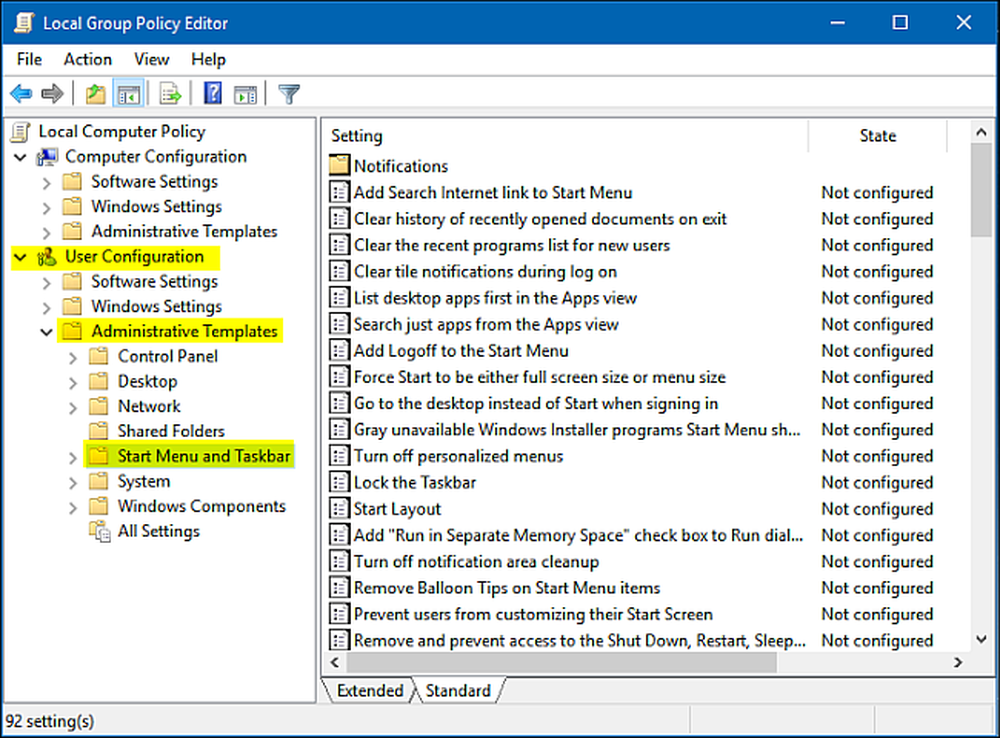Screen dimensions: 1000x738
Task: Select the Desktop tree item
Action: (x=147, y=381)
